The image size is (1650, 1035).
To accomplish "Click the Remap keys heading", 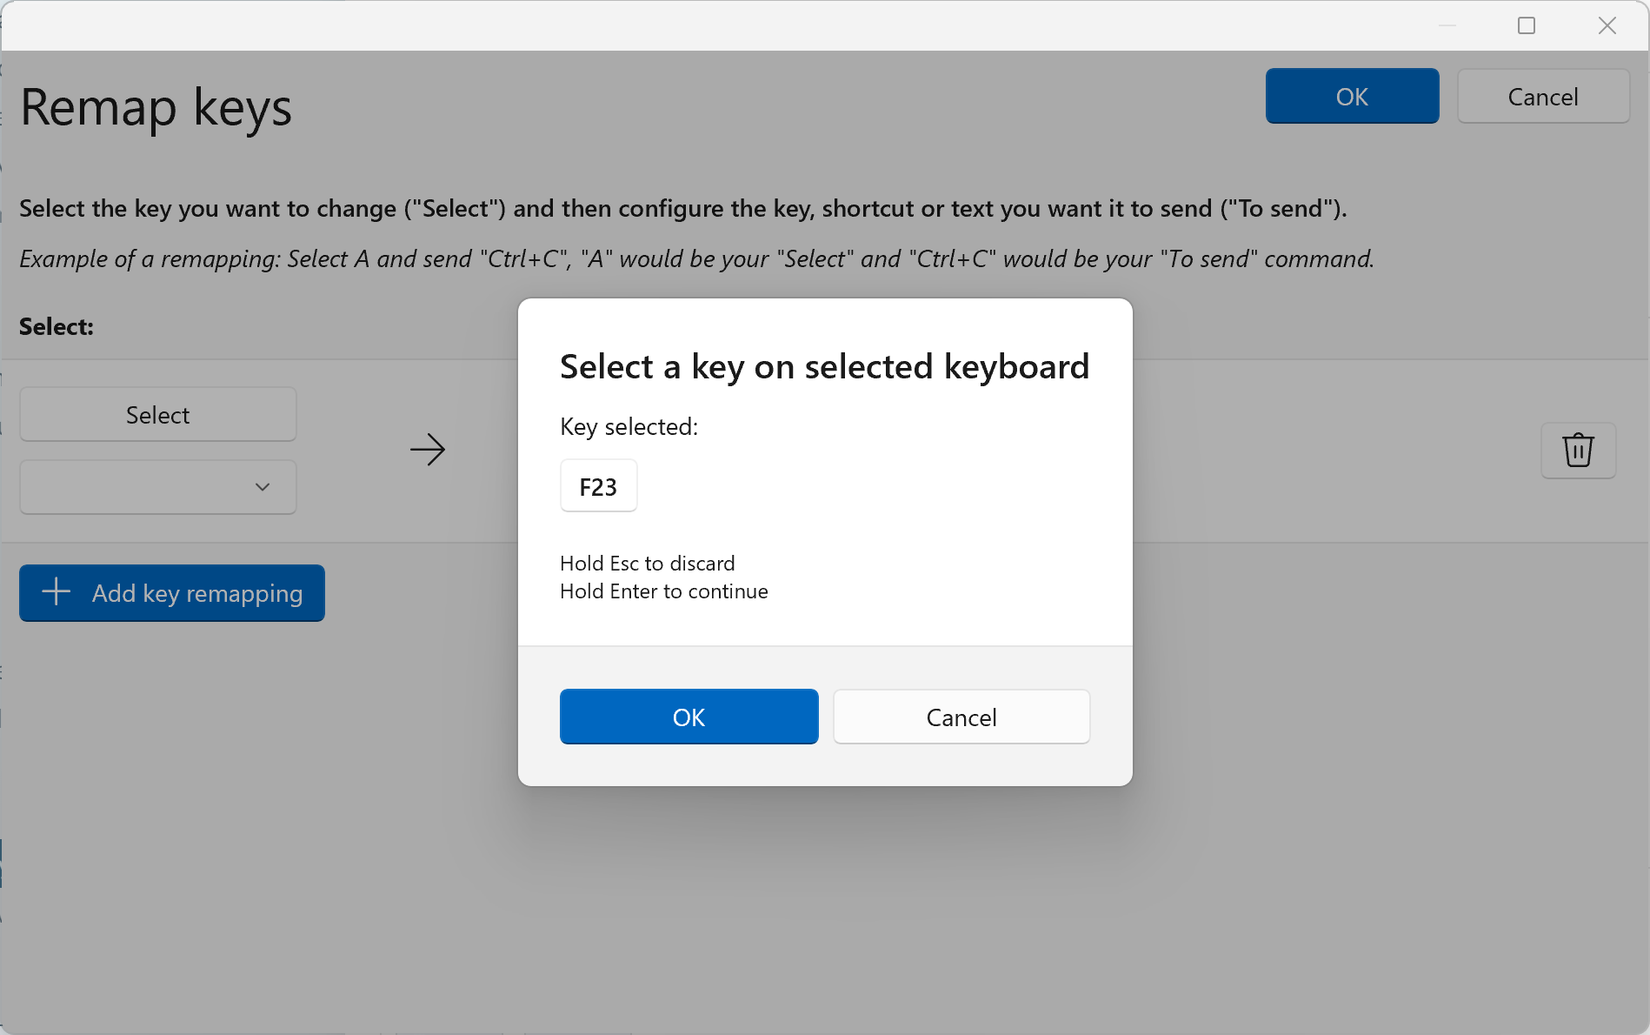I will coord(156,107).
